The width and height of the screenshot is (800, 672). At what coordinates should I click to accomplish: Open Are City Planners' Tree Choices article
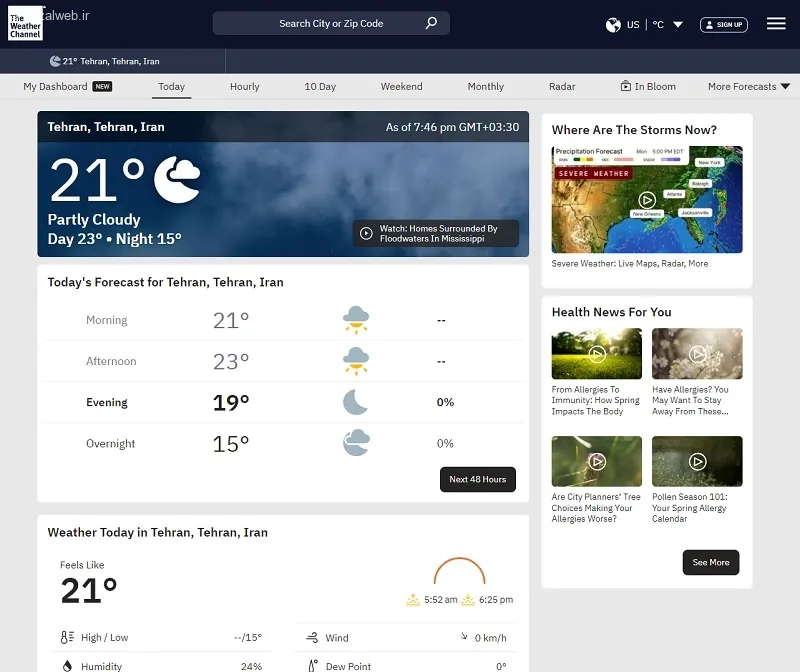point(595,508)
